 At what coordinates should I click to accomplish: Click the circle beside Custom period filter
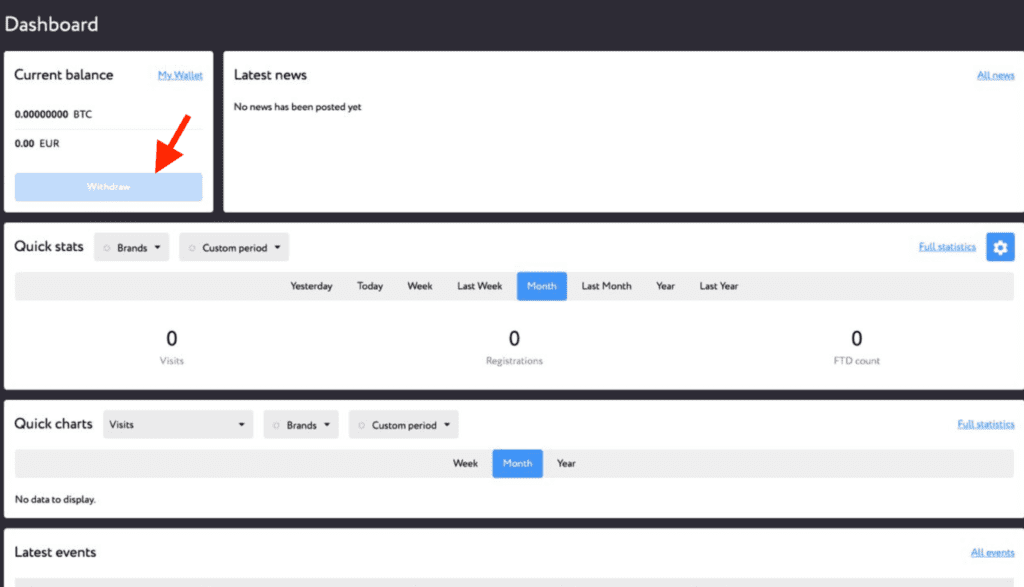pos(190,247)
